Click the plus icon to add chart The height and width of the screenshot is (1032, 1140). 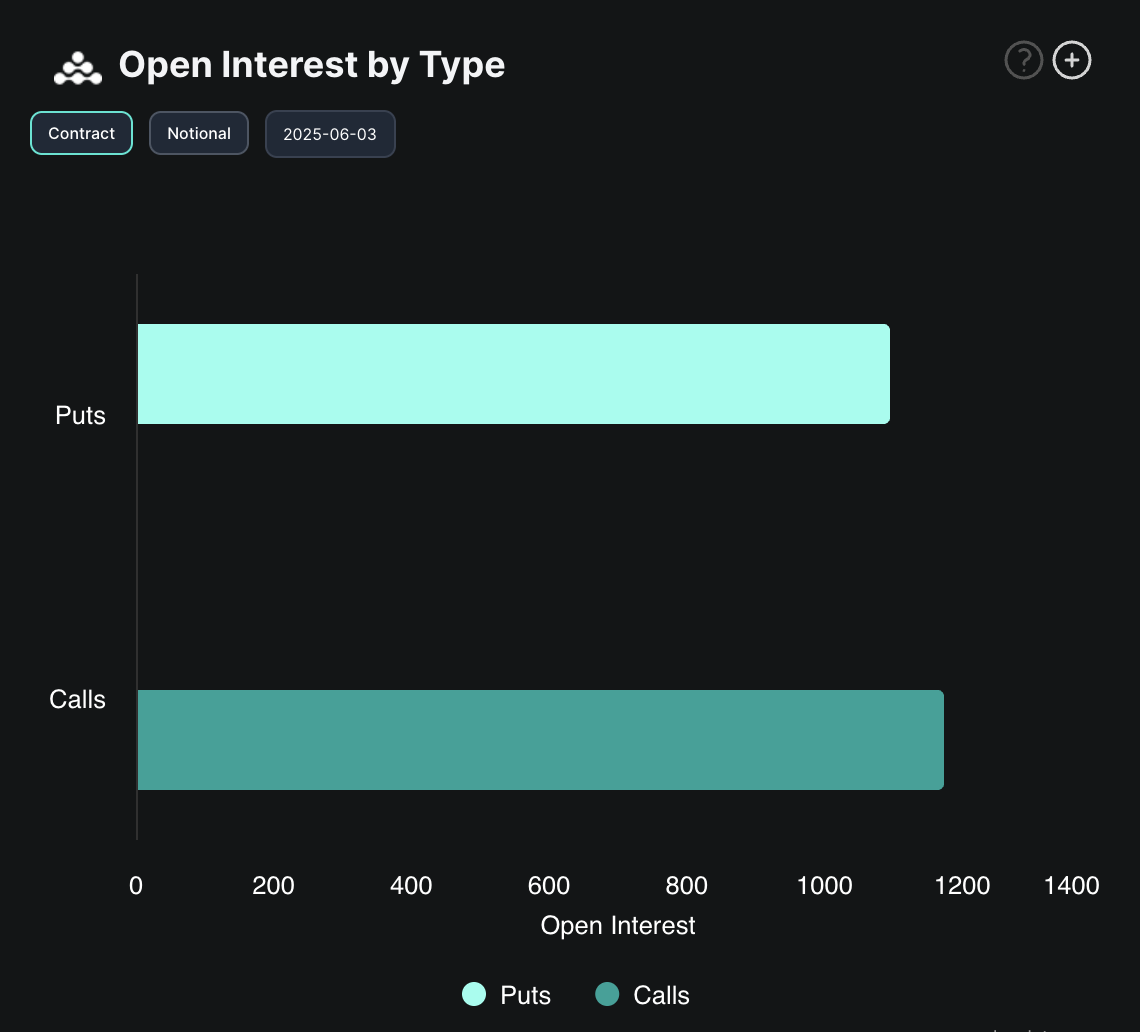[1072, 61]
